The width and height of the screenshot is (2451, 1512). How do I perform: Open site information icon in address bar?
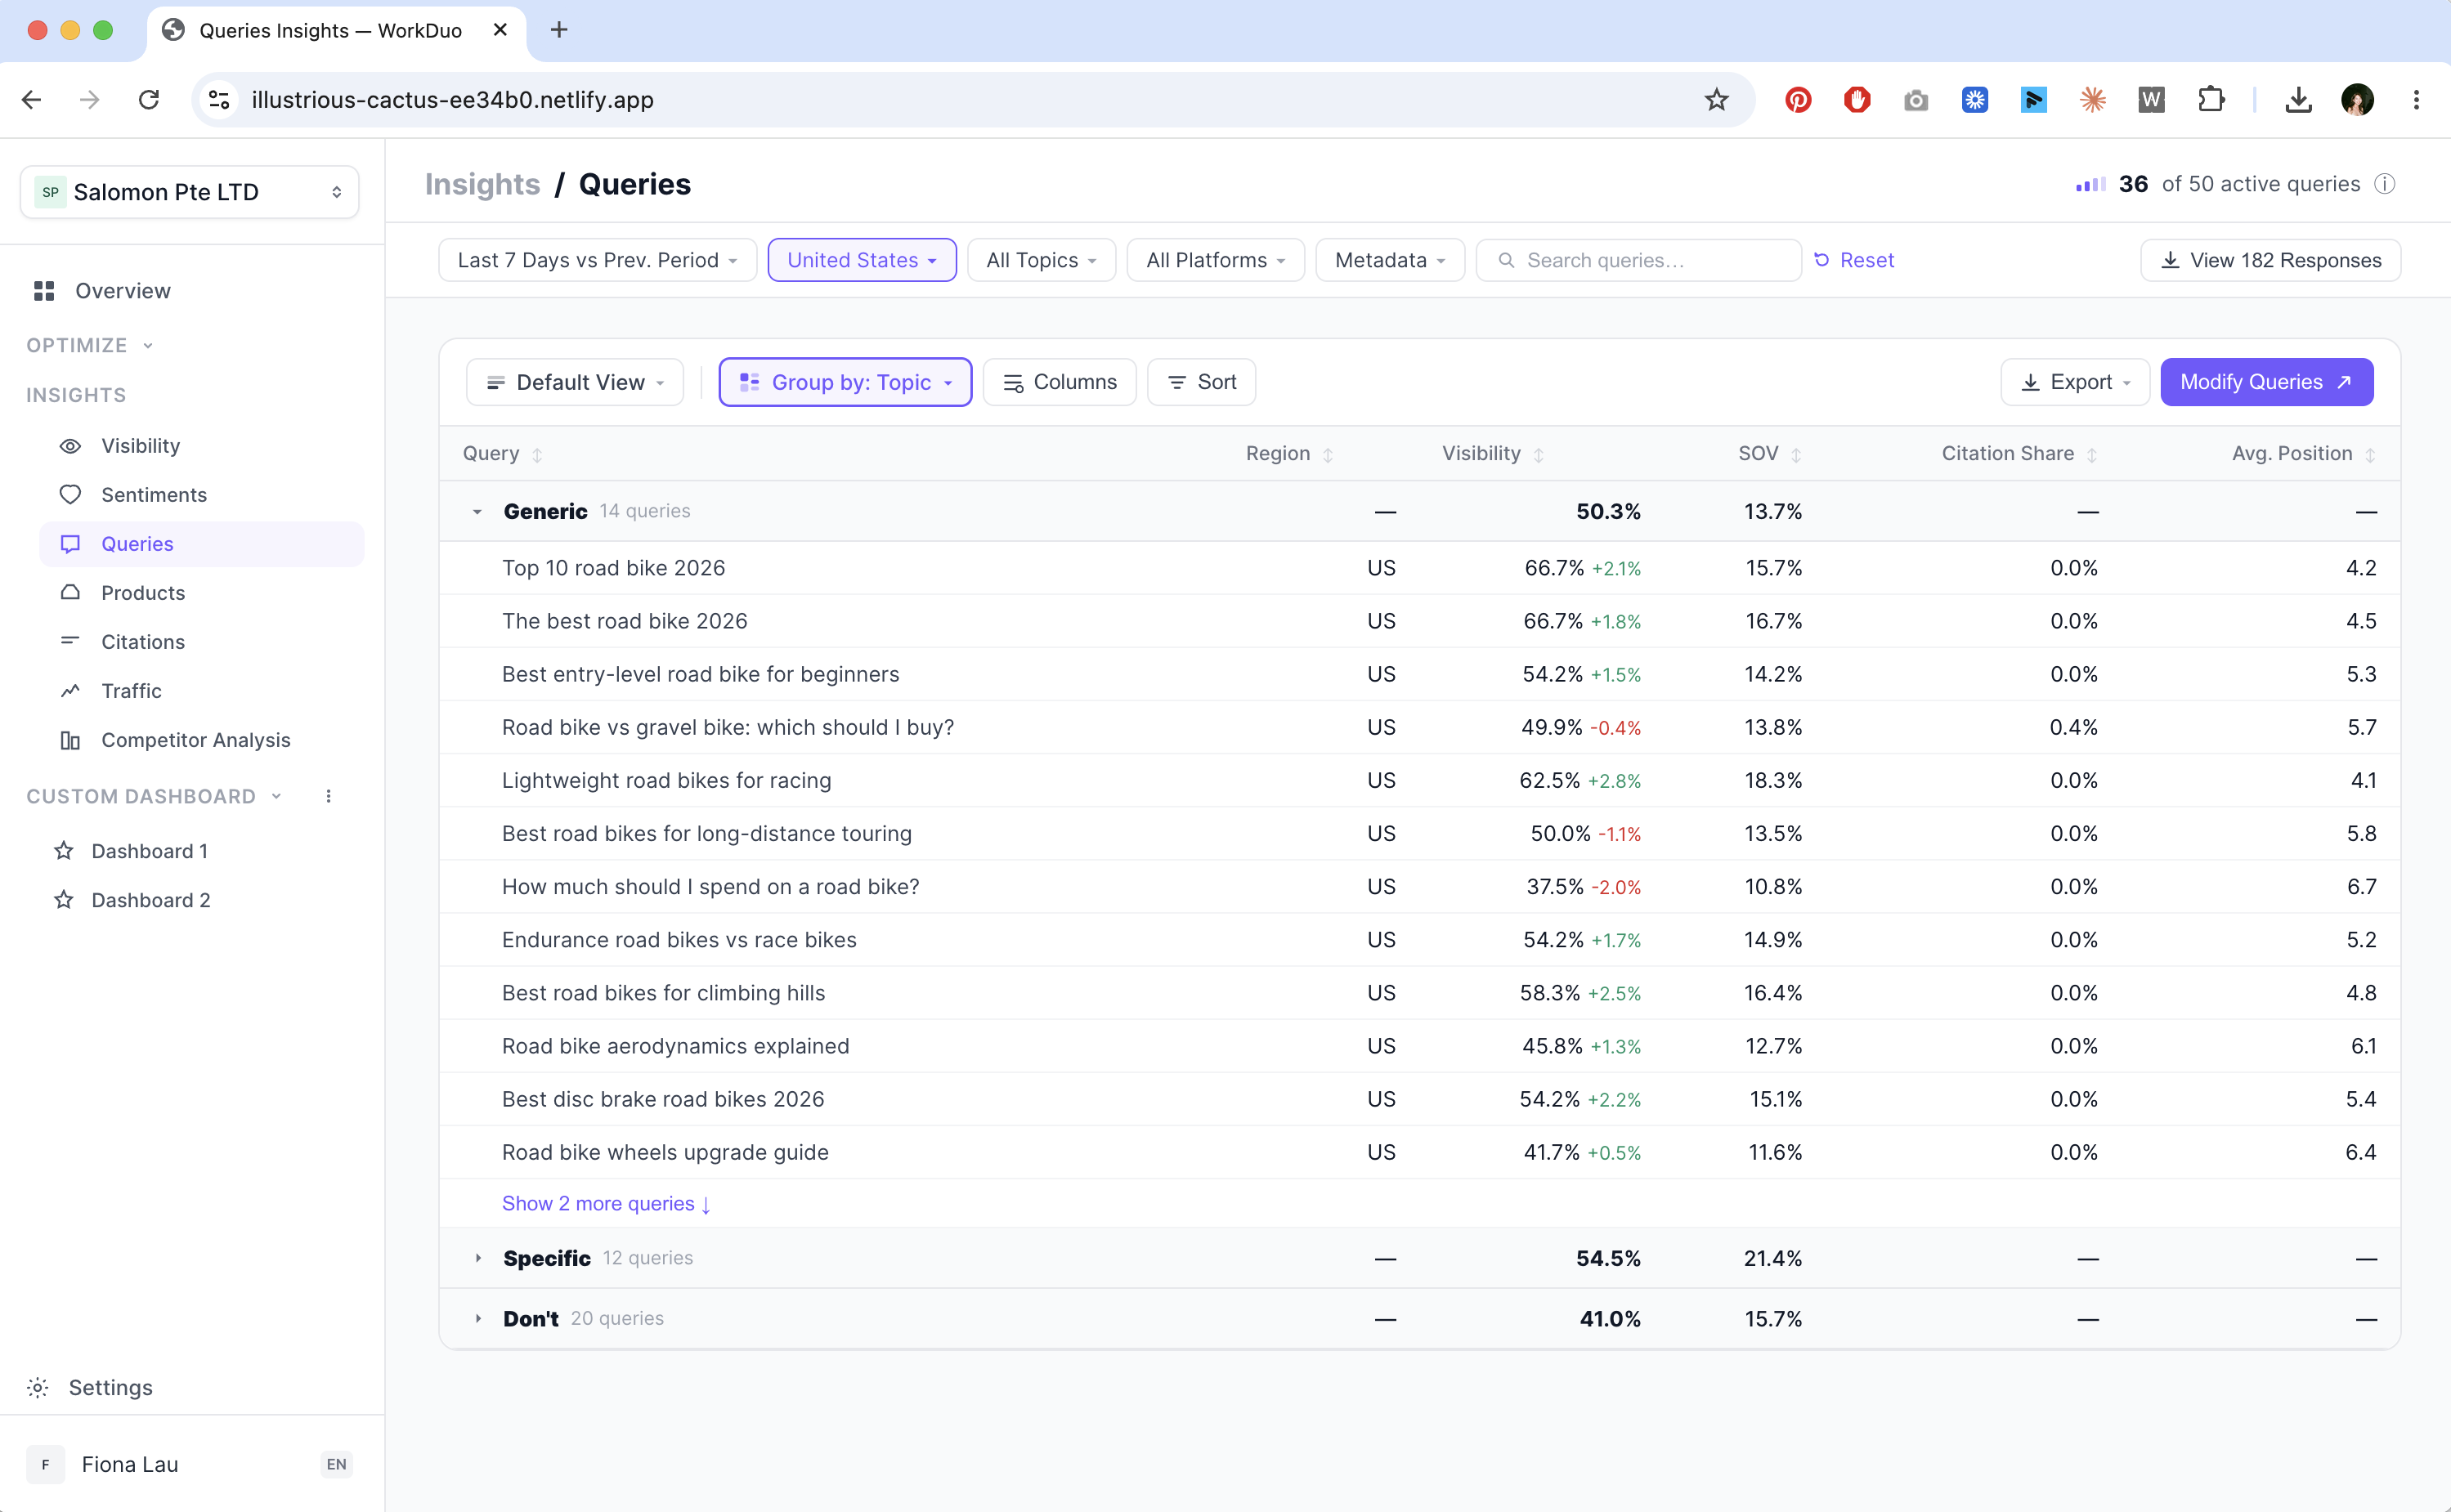click(x=219, y=100)
